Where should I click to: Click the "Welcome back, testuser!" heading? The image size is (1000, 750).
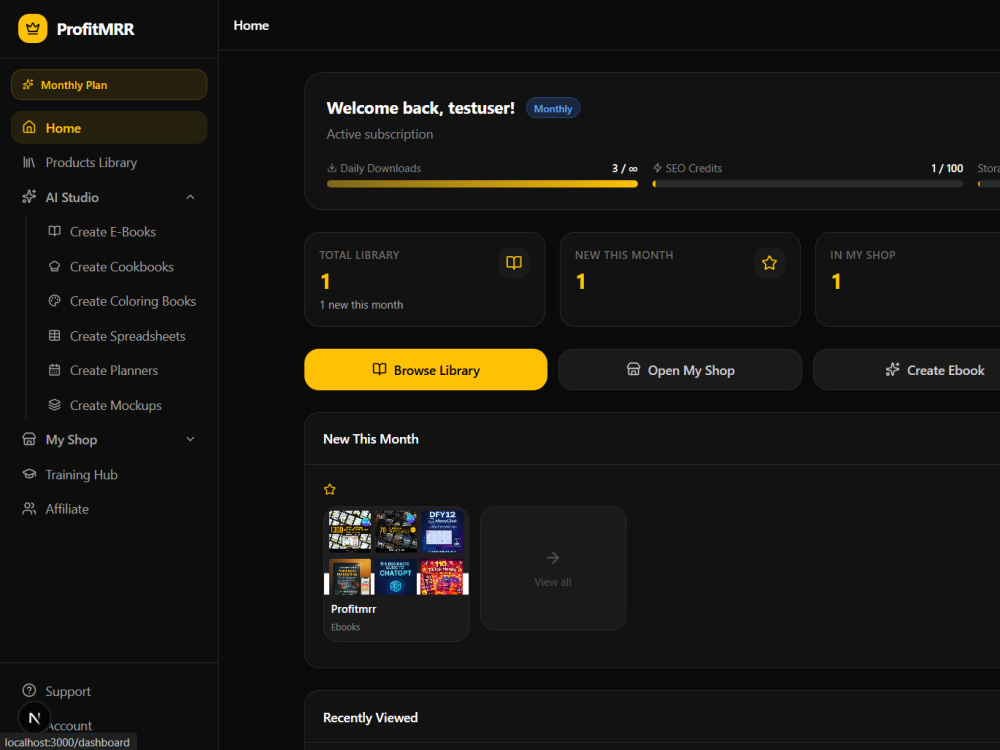coord(420,108)
